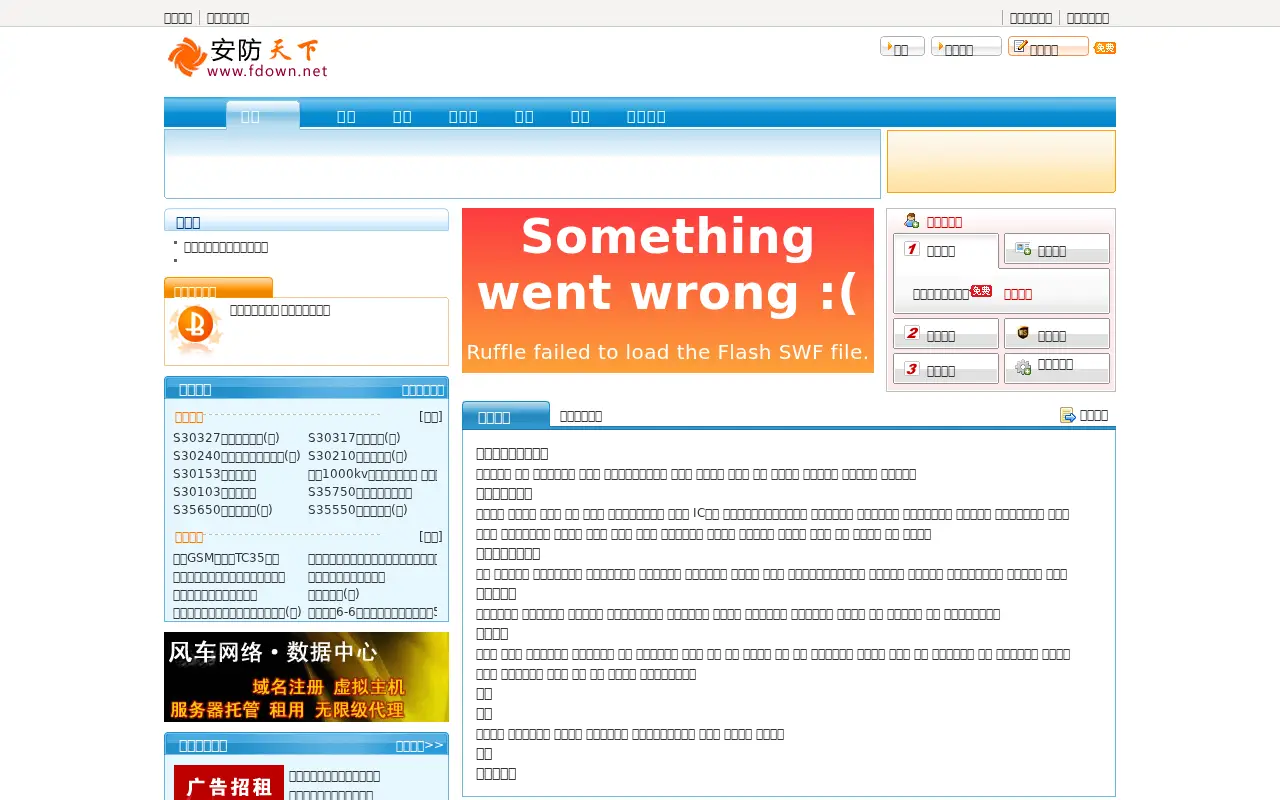Screen dimensions: 1280x800
Task: Click the Ruffle 'Something went wrong' Flash area
Action: click(x=668, y=290)
